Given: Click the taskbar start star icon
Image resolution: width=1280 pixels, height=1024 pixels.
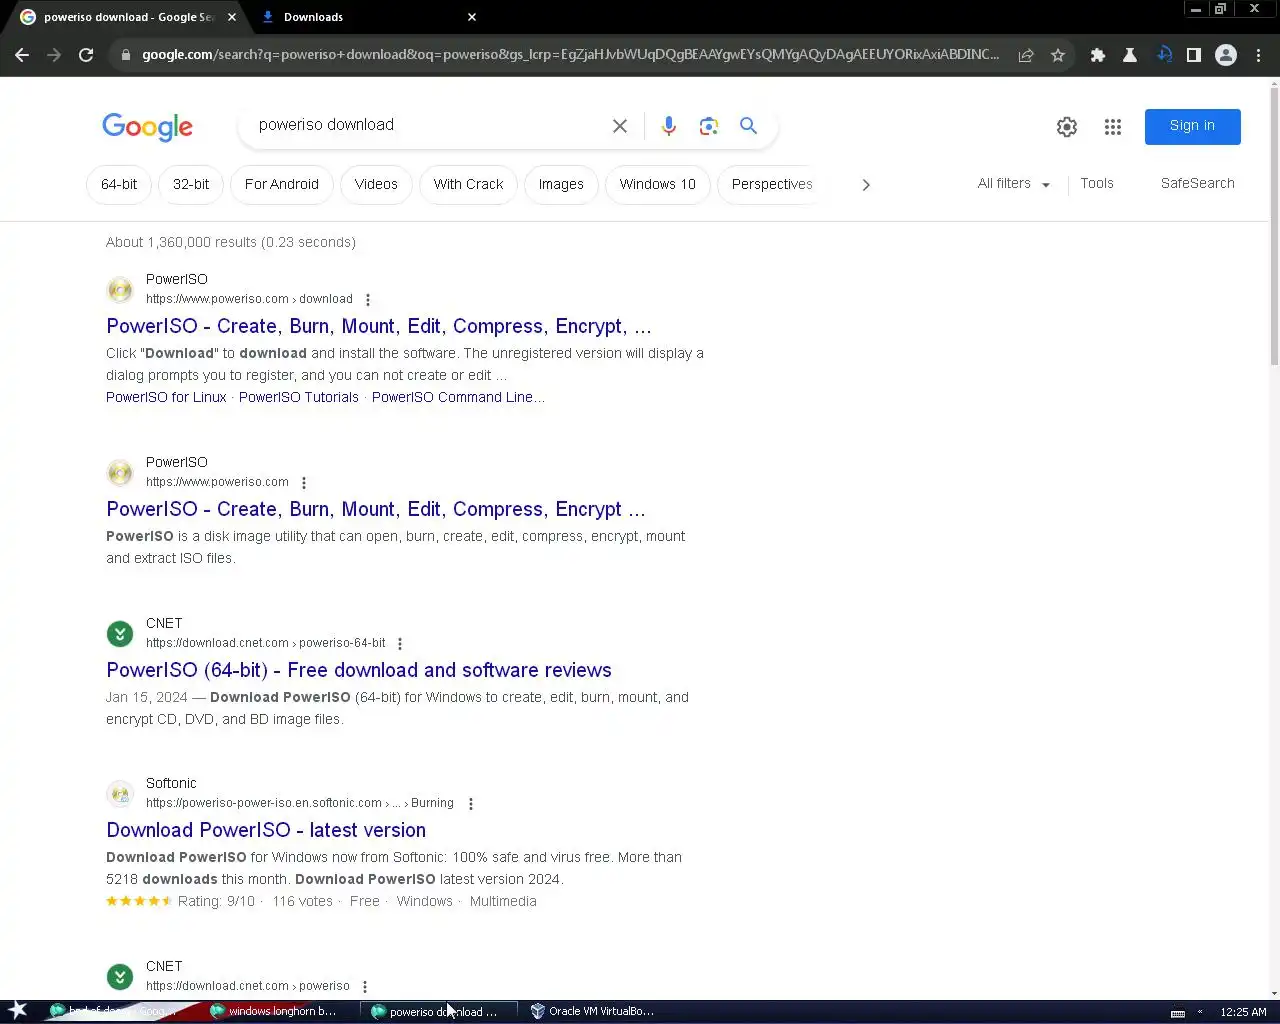Looking at the screenshot, I should 18,1010.
